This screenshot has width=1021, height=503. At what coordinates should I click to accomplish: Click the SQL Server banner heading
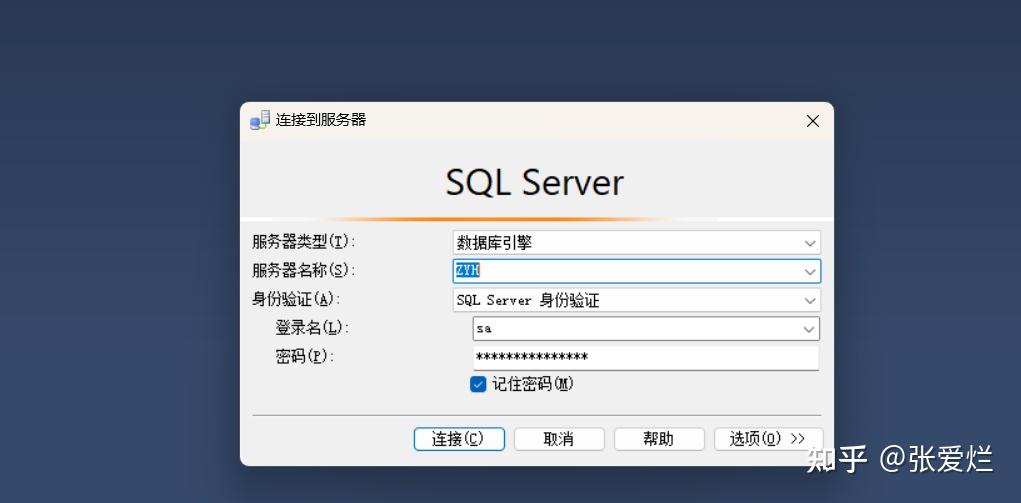coord(535,182)
